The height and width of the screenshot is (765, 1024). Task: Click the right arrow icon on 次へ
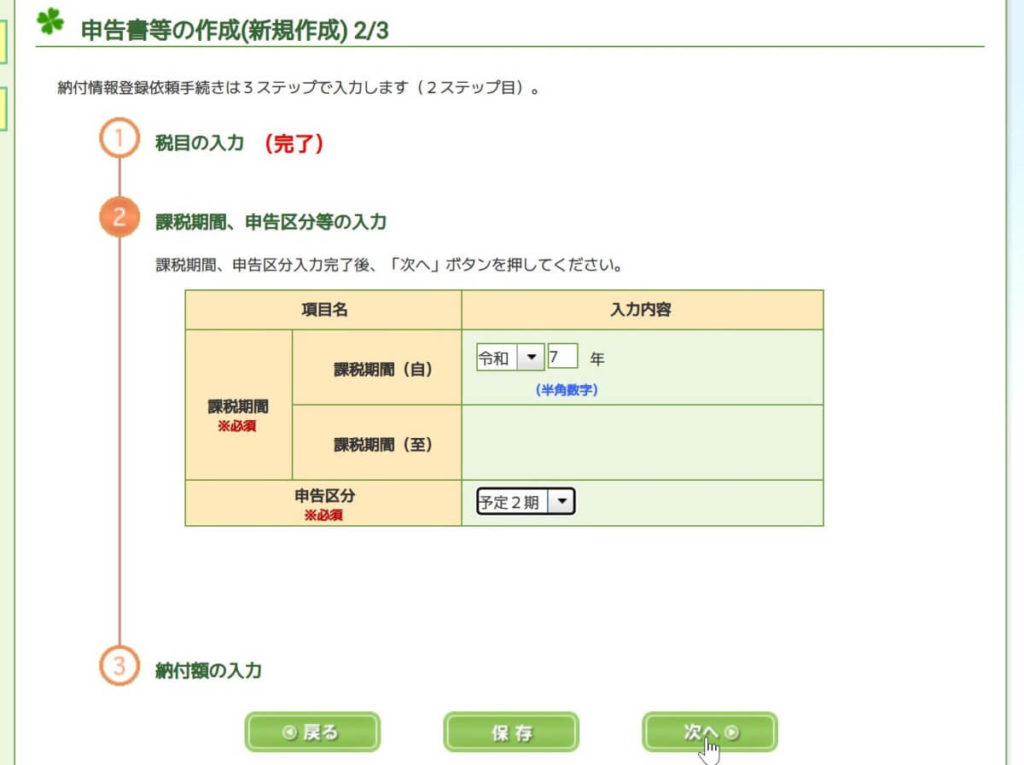tap(733, 732)
